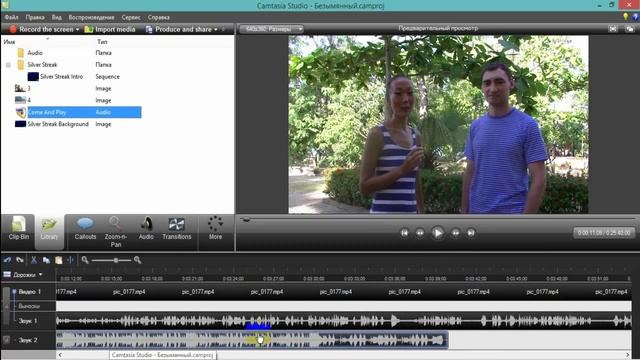Viewport: 640px width, 360px height.
Task: Select the Выноски callout track label
Action: (29, 306)
